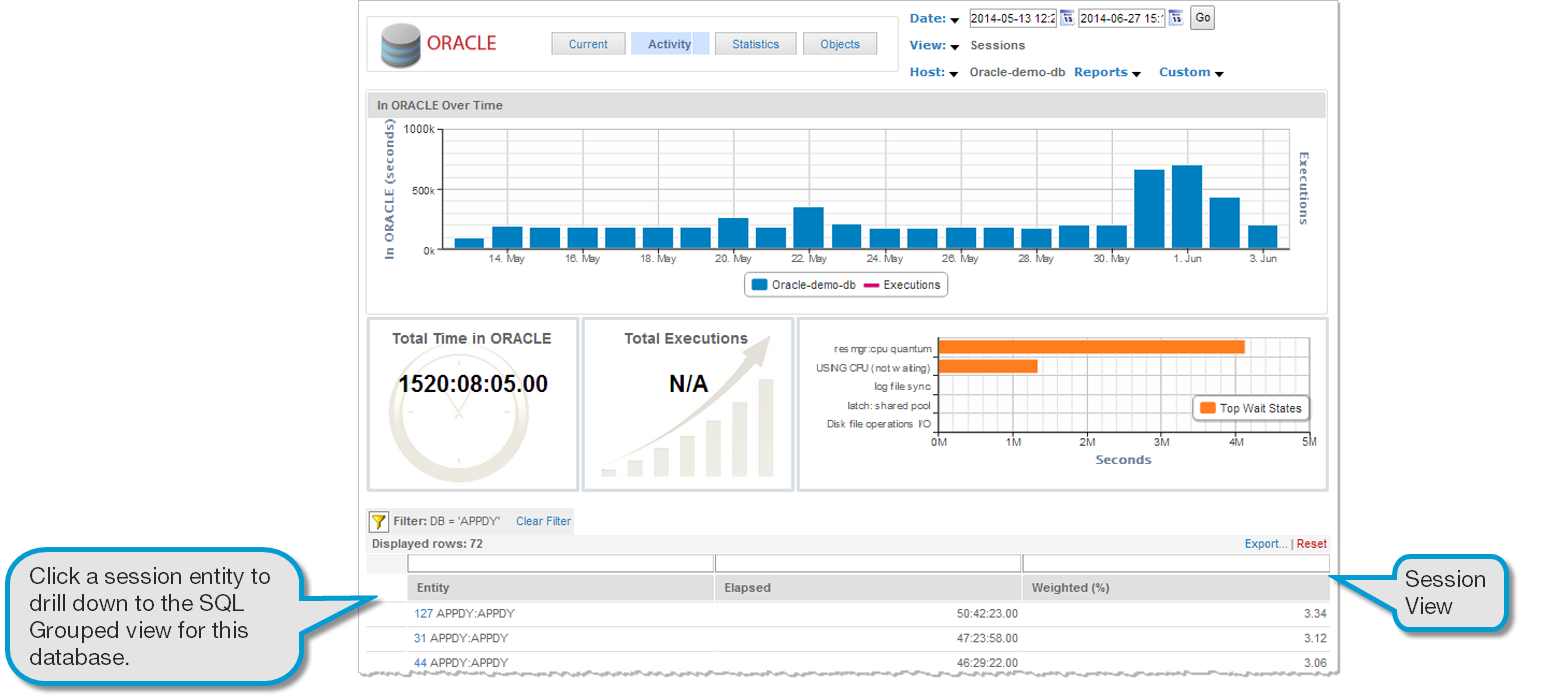Image resolution: width=1553 pixels, height=696 pixels.
Task: Click the yellow filter funnel icon
Action: (x=379, y=521)
